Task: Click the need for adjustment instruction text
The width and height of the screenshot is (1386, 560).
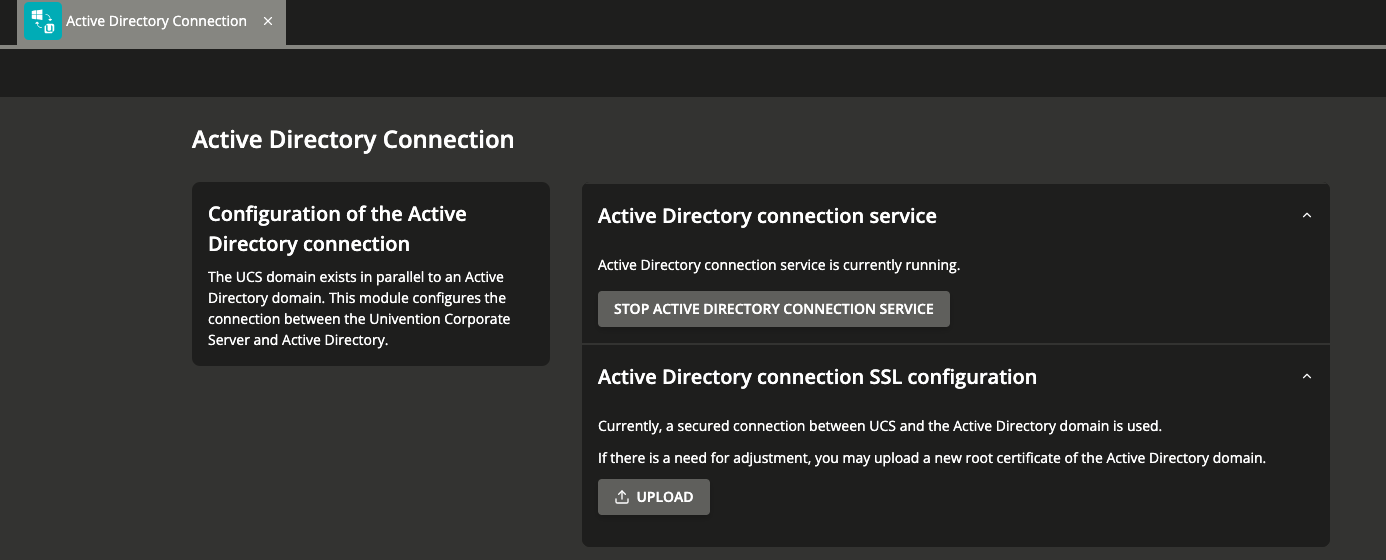Action: [932, 458]
